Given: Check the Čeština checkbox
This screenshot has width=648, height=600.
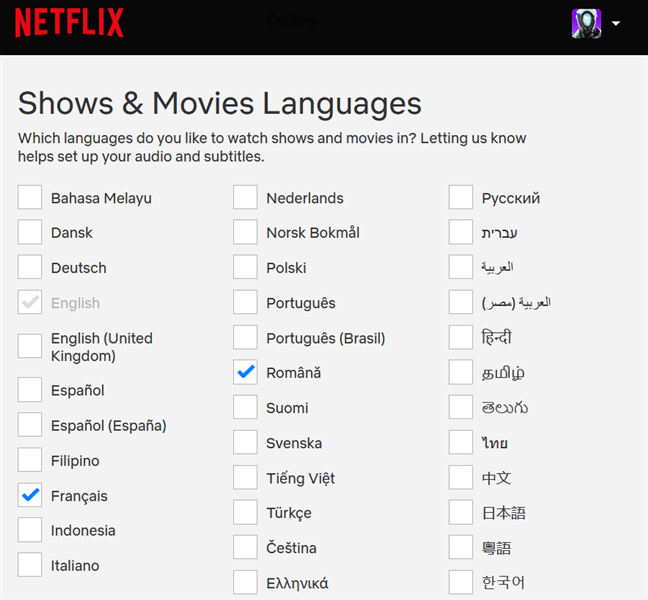Looking at the screenshot, I should coord(245,547).
